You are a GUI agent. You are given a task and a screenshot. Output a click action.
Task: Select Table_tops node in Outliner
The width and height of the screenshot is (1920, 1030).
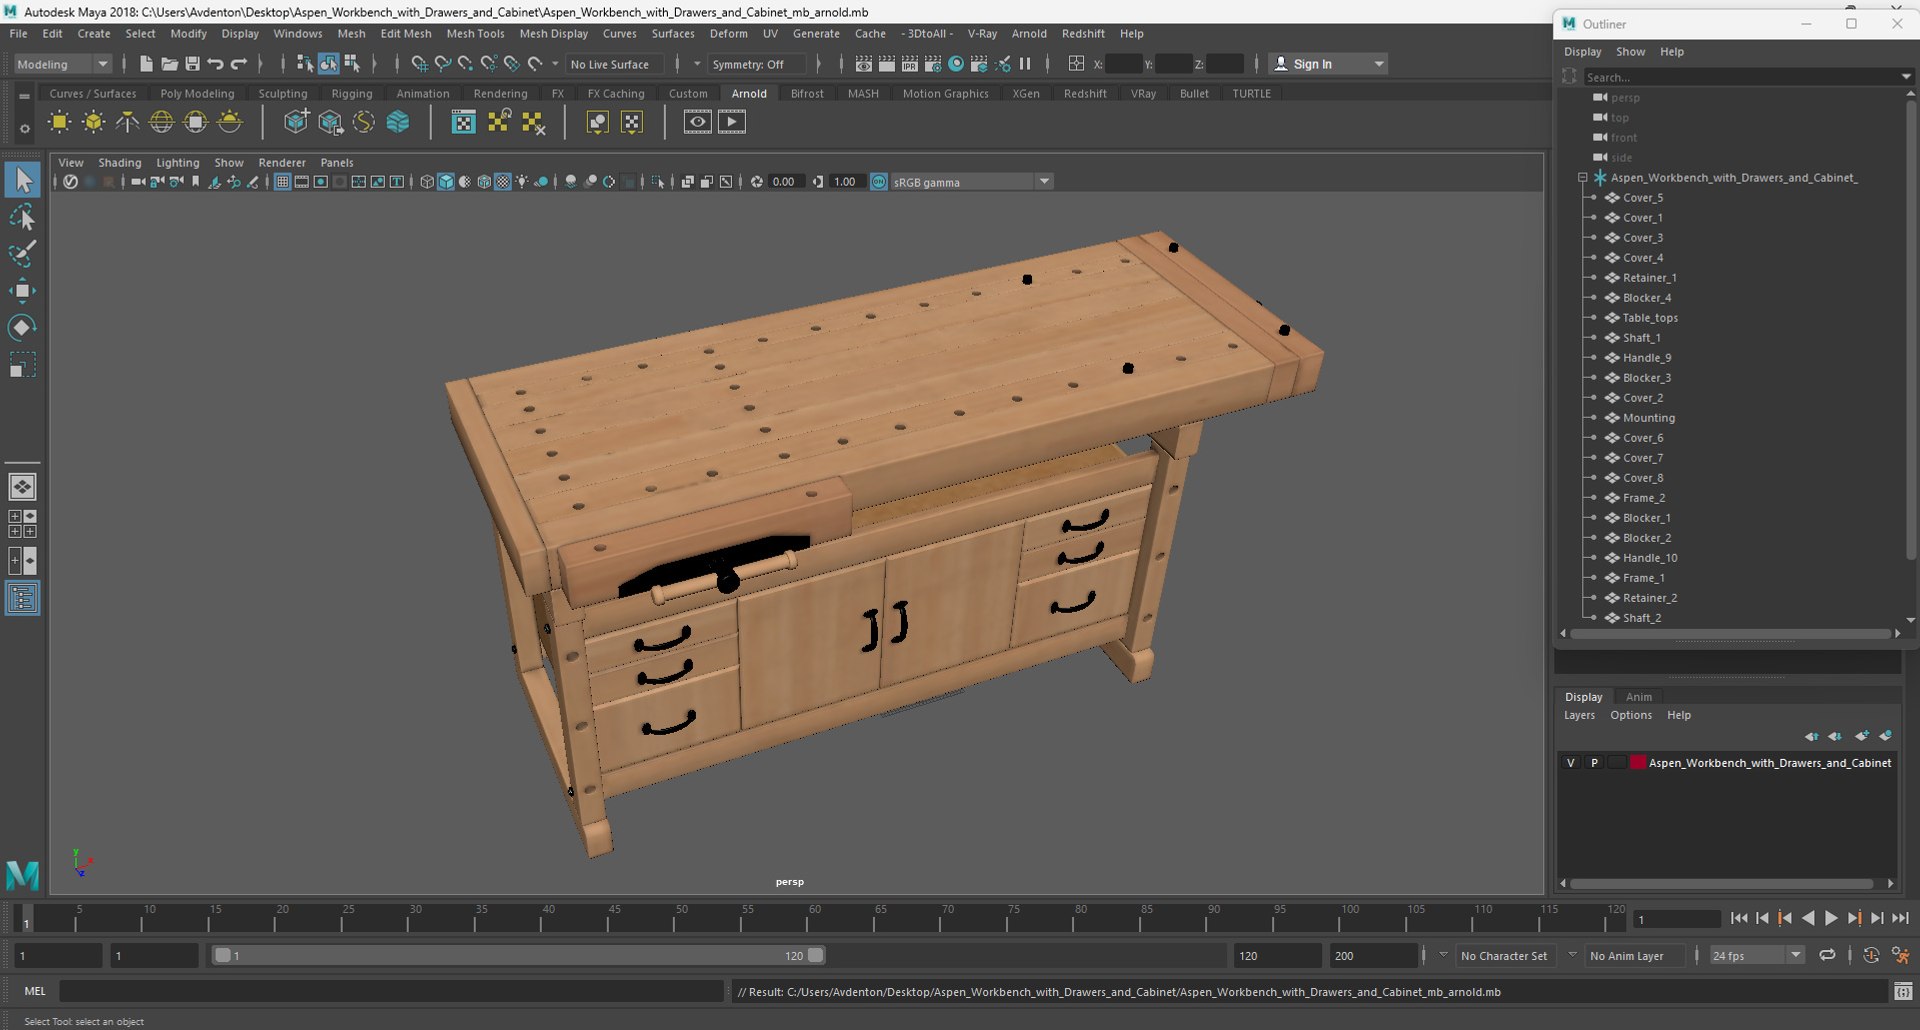pos(1649,318)
